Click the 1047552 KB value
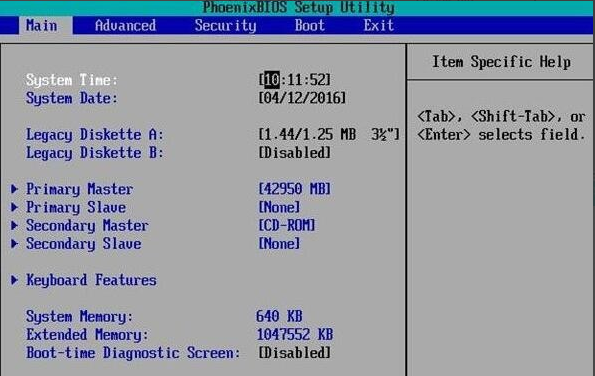 (x=295, y=335)
